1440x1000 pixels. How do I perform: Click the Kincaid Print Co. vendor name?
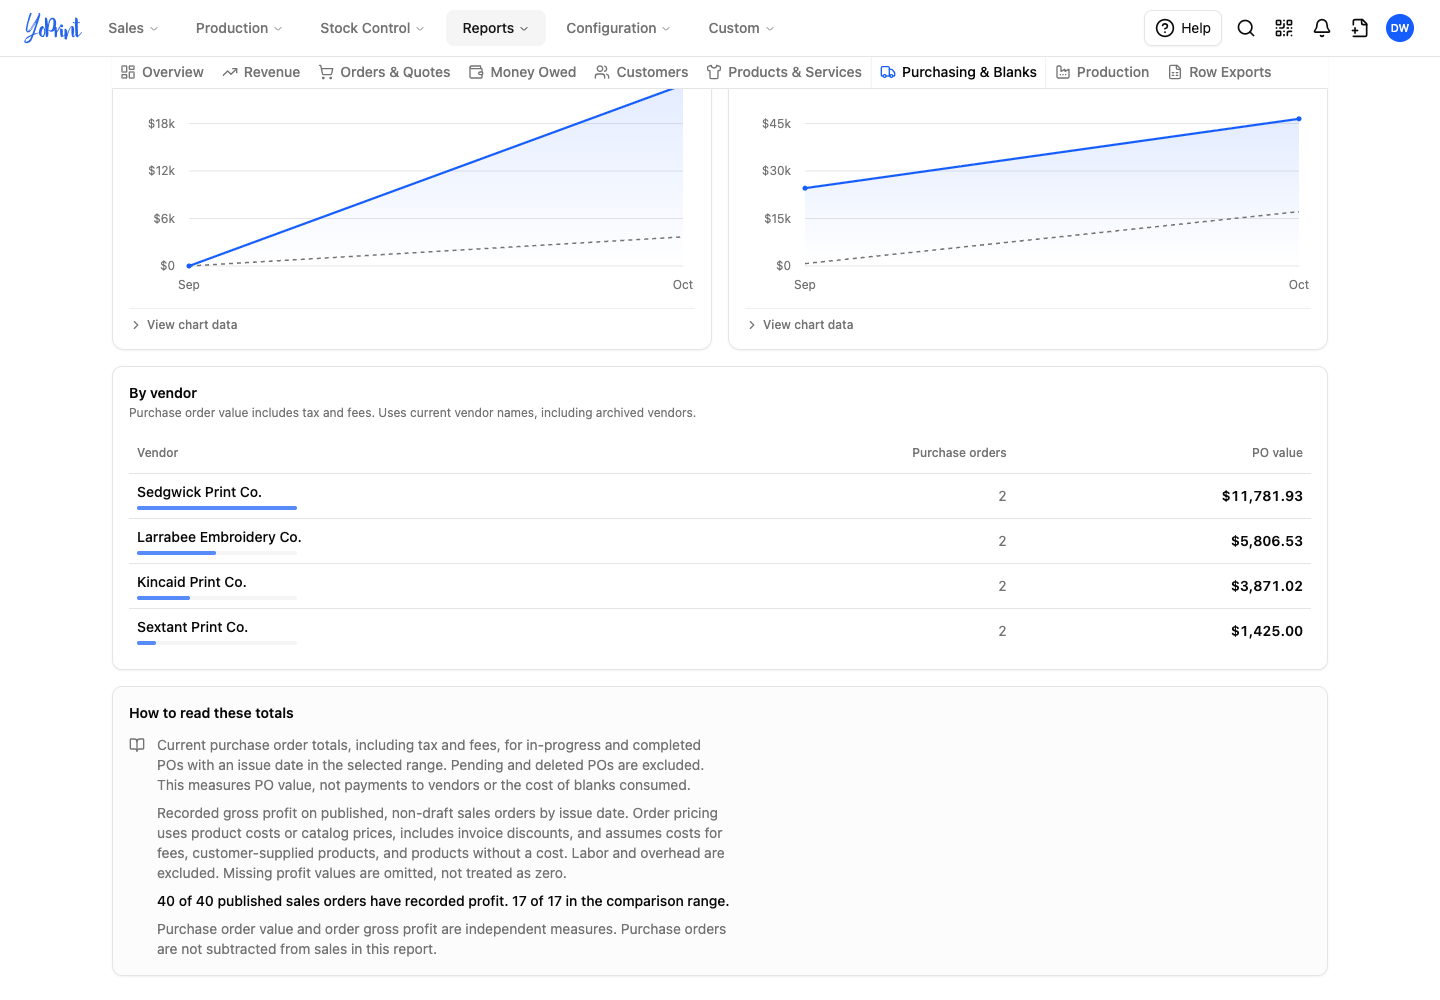tap(191, 582)
